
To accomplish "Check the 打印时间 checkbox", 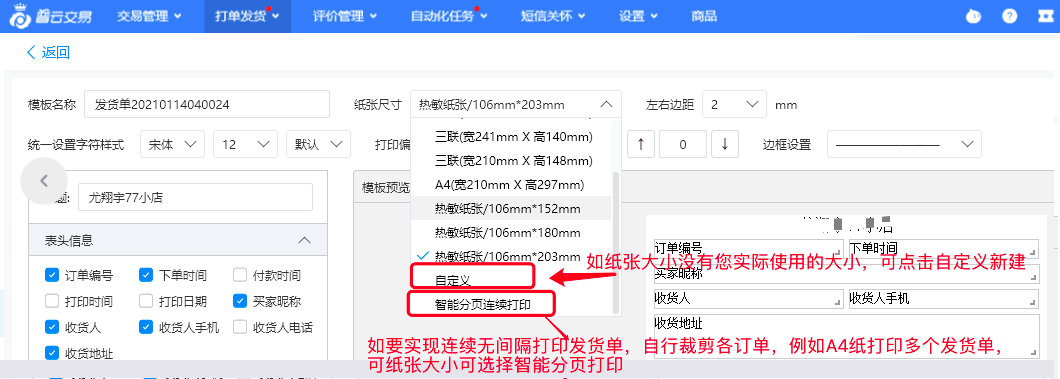I will (x=51, y=301).
